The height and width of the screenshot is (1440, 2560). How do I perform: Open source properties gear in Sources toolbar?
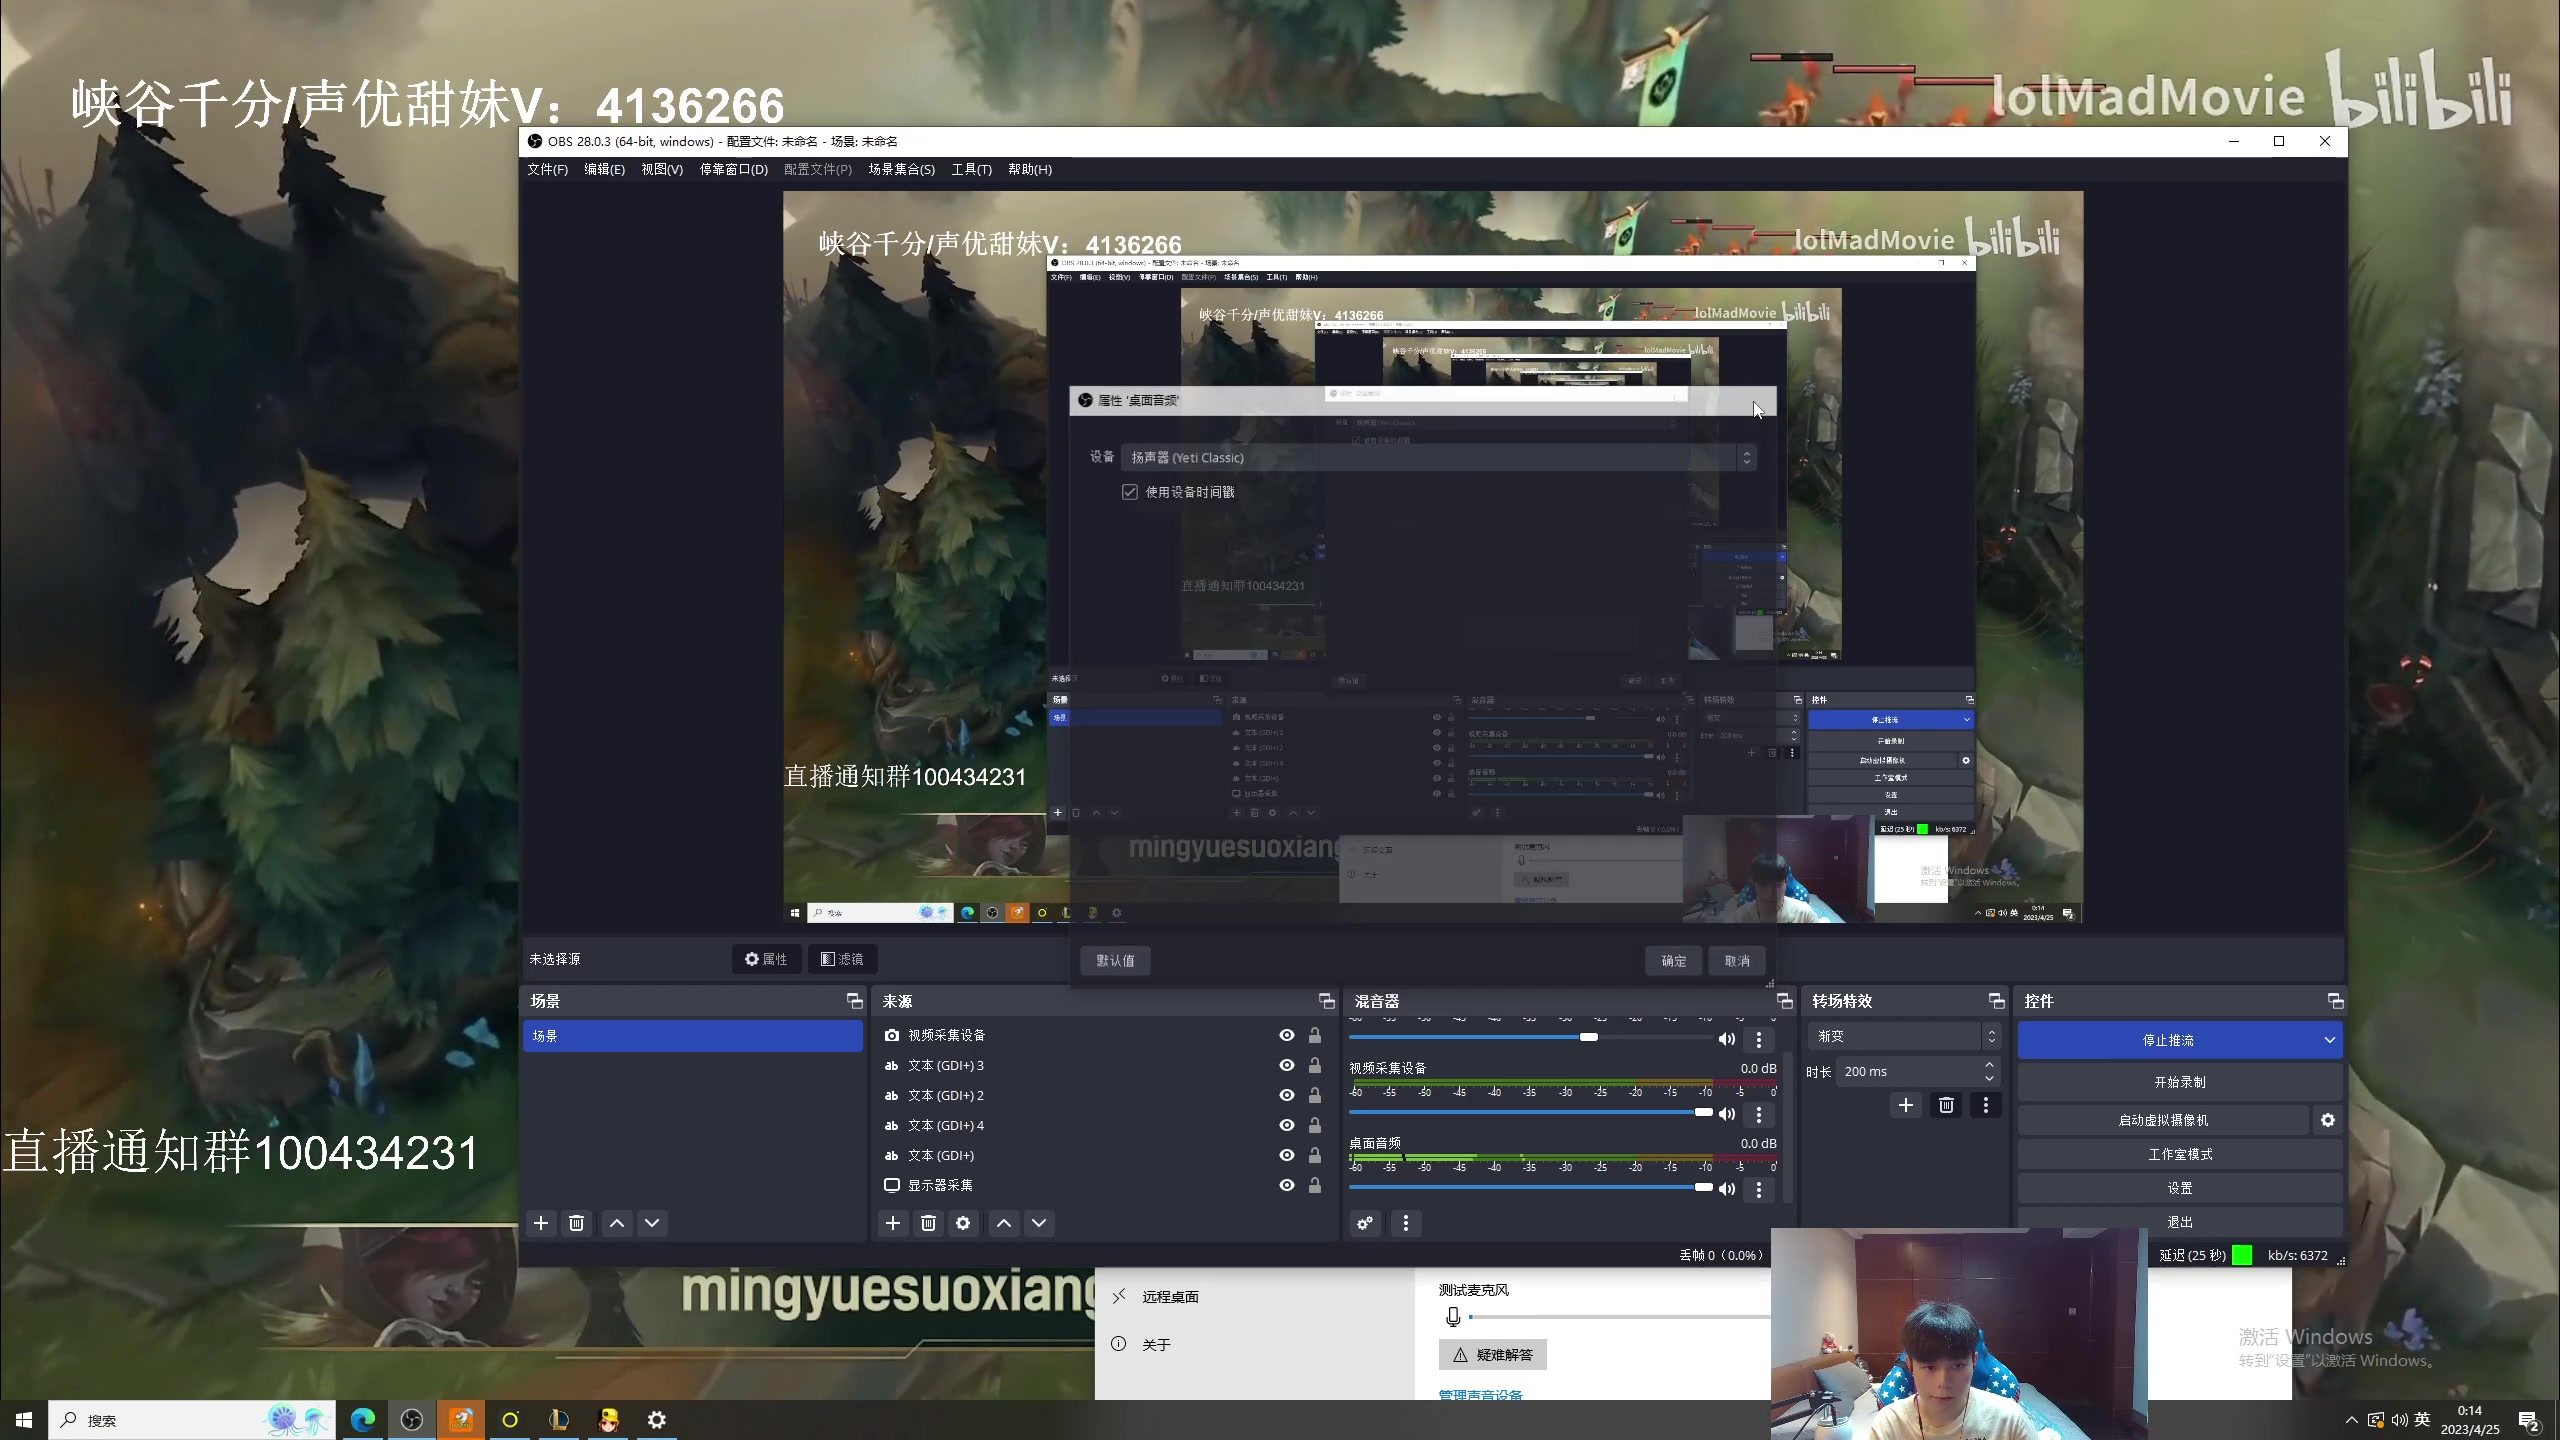(963, 1223)
